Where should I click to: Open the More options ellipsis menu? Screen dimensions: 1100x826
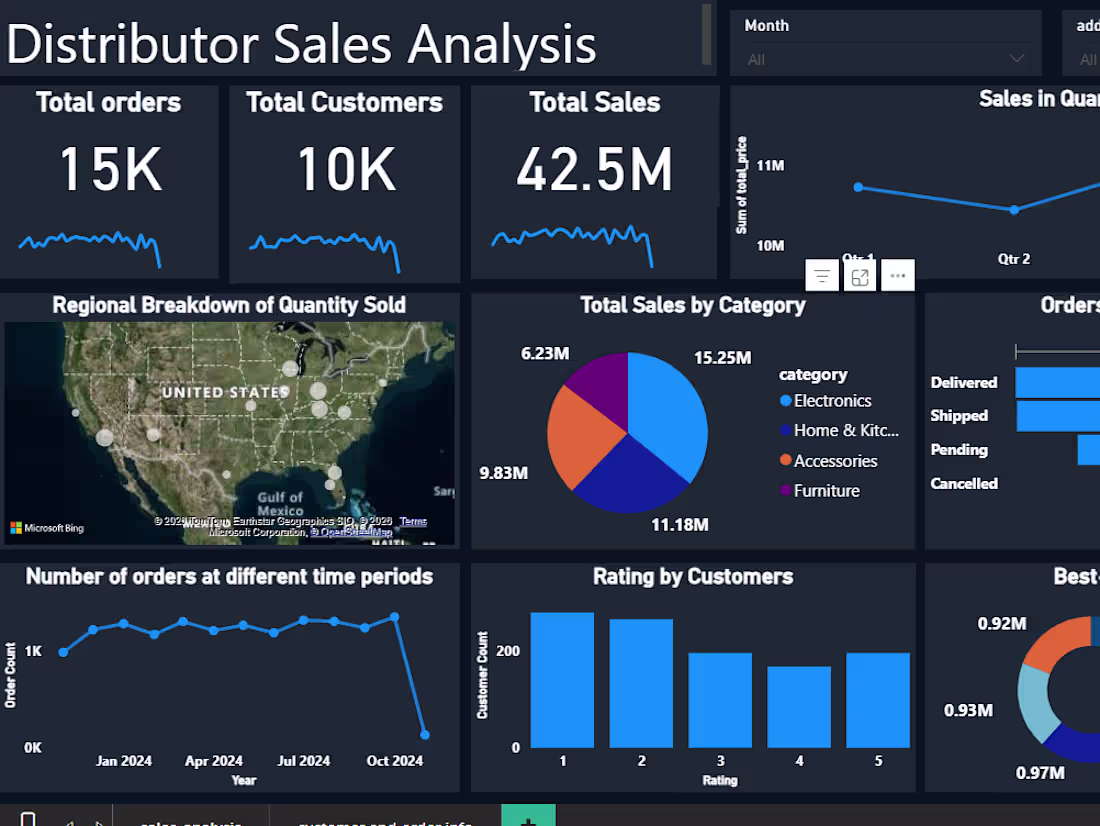pyautogui.click(x=898, y=276)
